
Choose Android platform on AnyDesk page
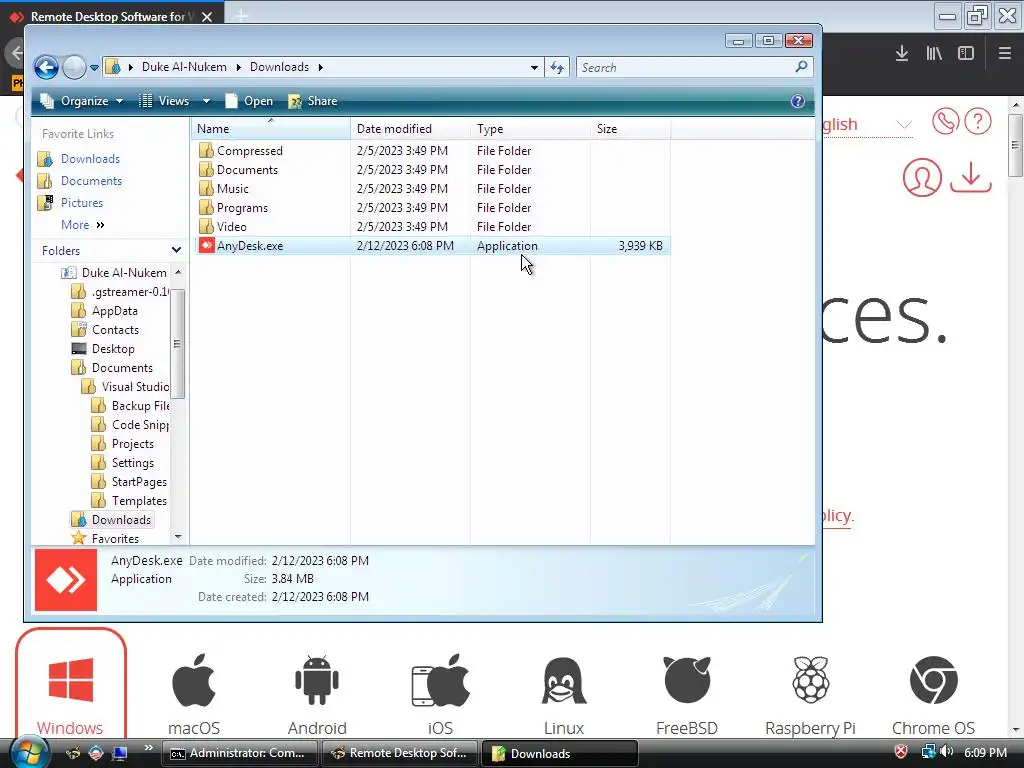[317, 695]
